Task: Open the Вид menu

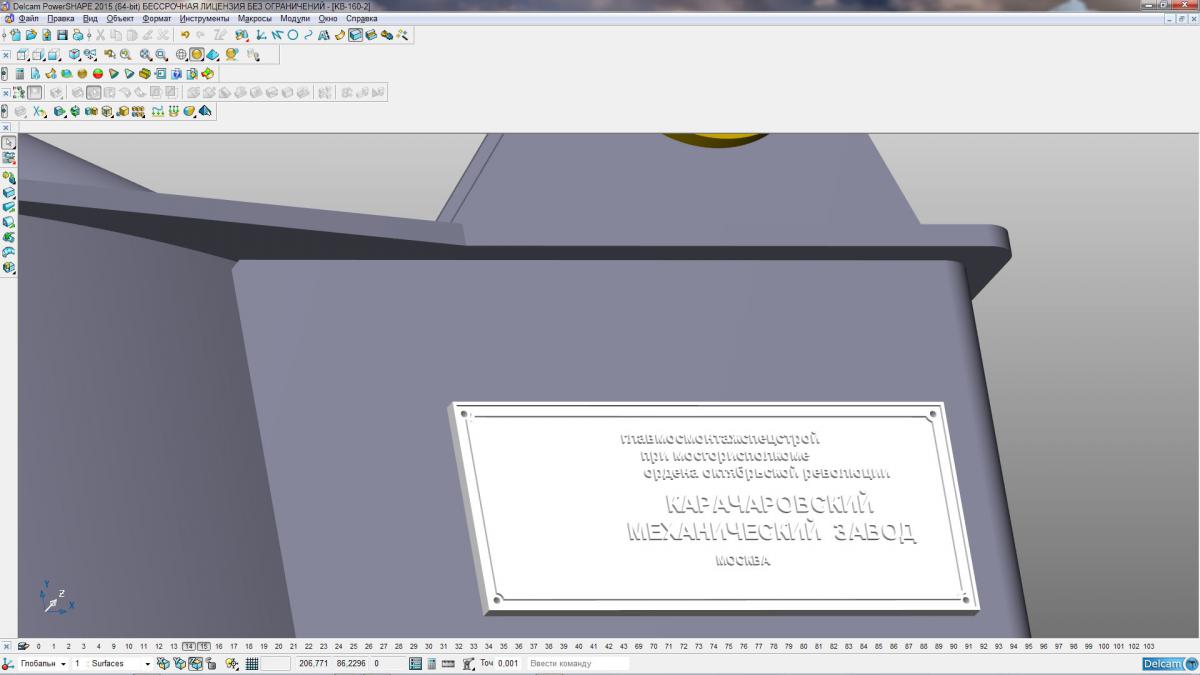Action: (90, 19)
